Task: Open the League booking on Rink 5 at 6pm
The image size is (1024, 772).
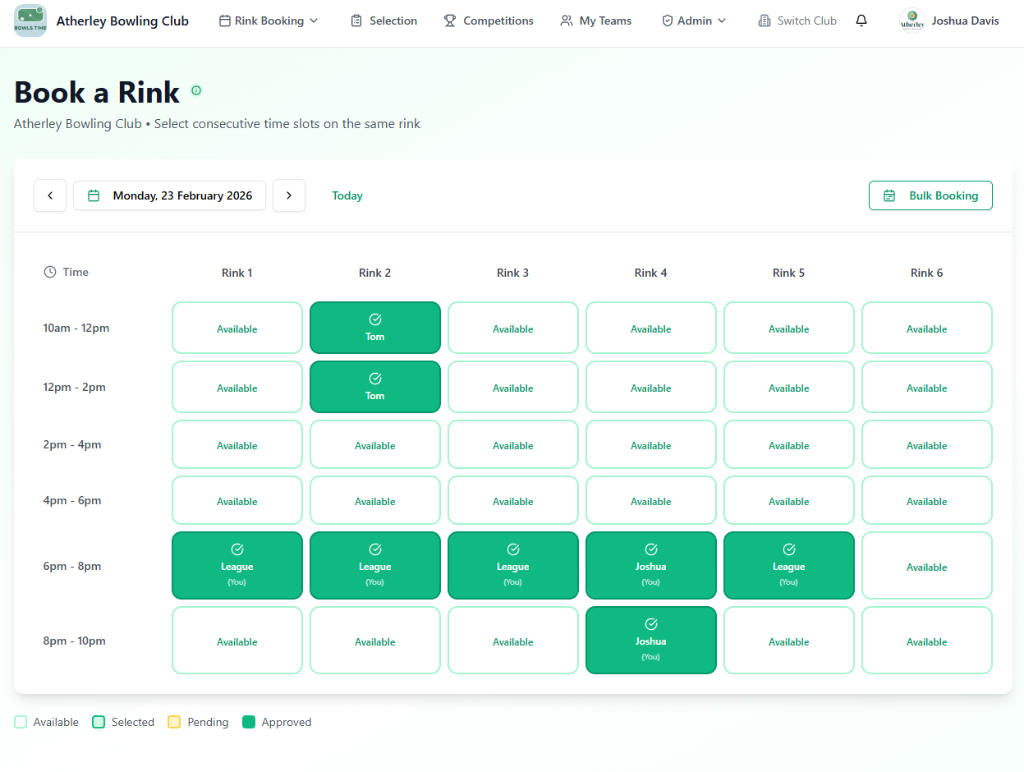Action: tap(789, 566)
